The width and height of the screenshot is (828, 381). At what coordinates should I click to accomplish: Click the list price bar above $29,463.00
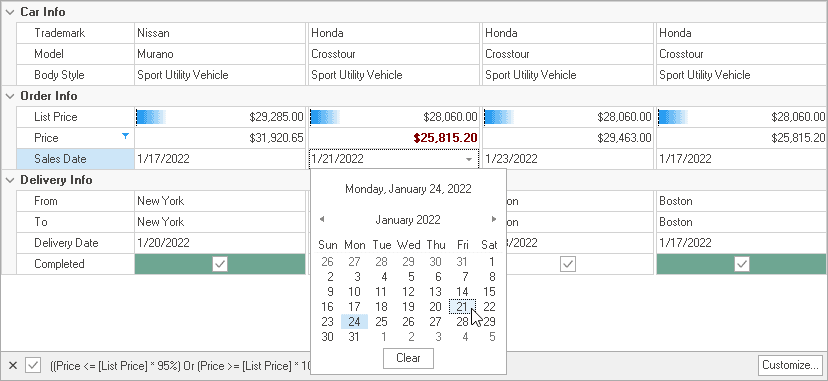point(568,117)
